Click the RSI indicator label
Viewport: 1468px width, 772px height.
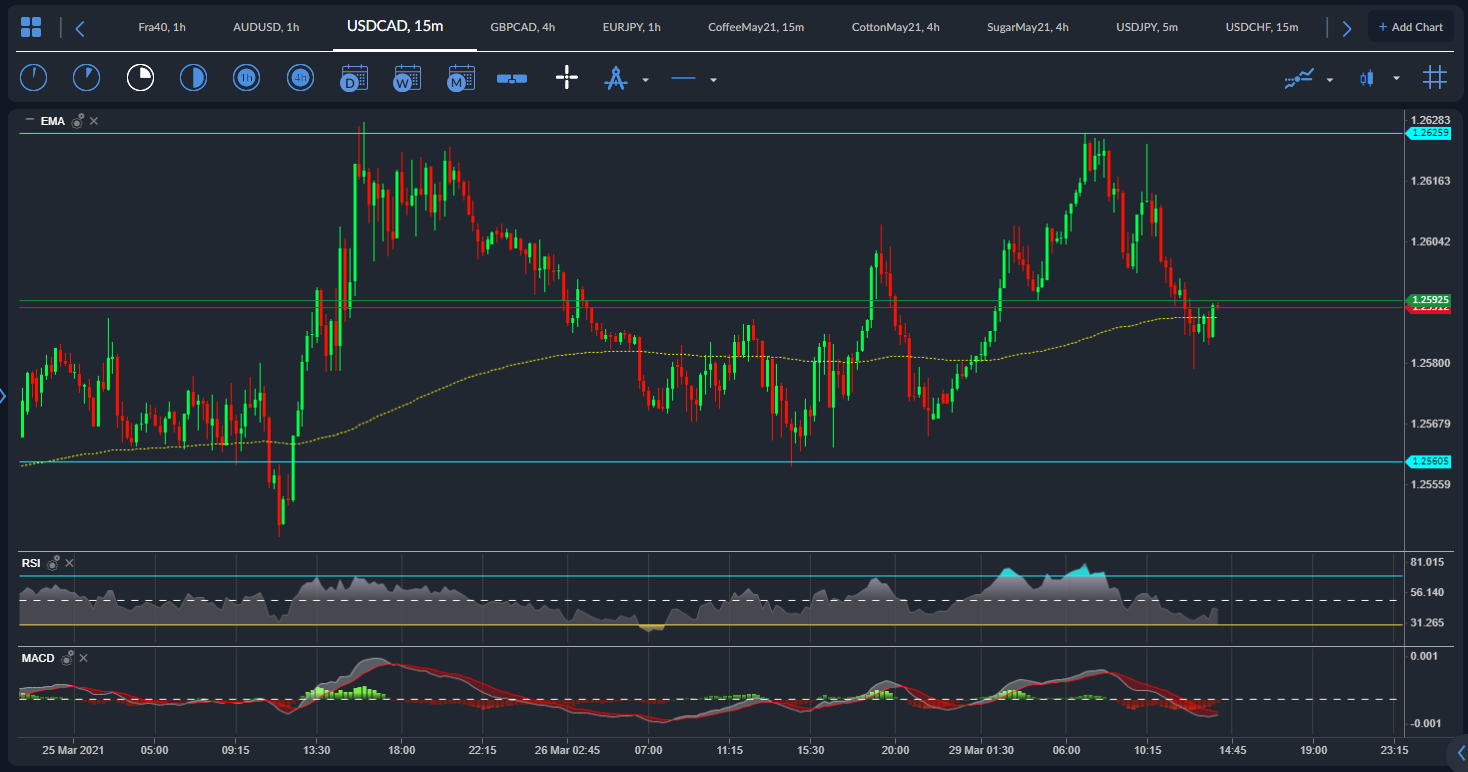coord(31,563)
